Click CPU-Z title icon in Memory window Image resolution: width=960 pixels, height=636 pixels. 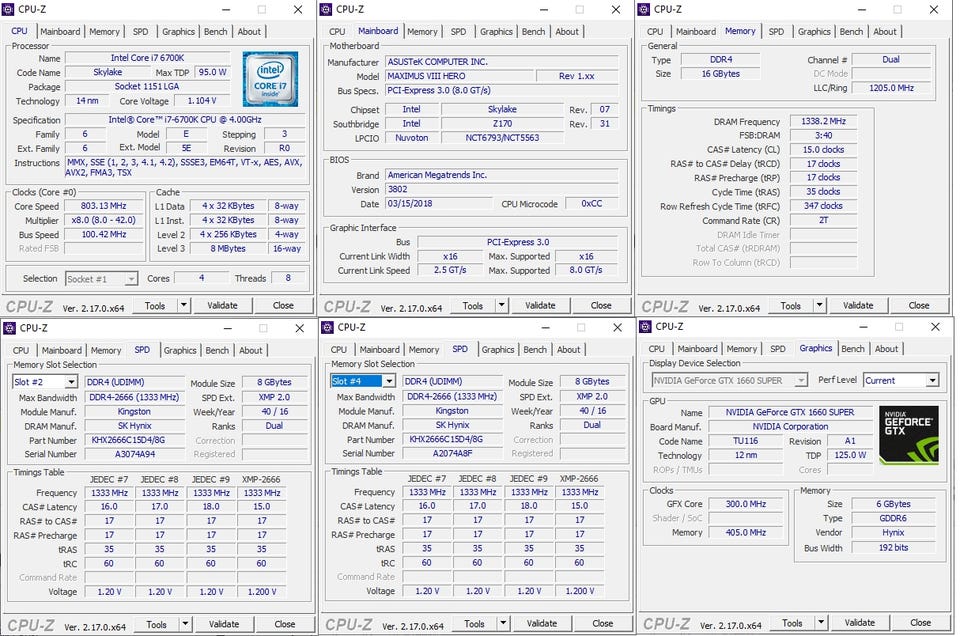(644, 9)
